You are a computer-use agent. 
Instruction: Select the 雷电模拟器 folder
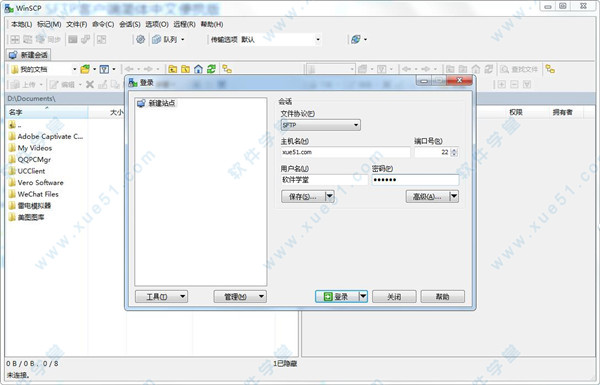[30, 206]
